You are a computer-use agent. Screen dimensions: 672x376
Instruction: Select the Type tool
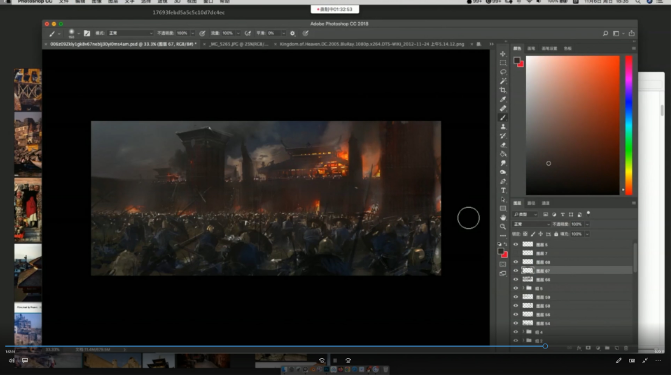pyautogui.click(x=503, y=190)
